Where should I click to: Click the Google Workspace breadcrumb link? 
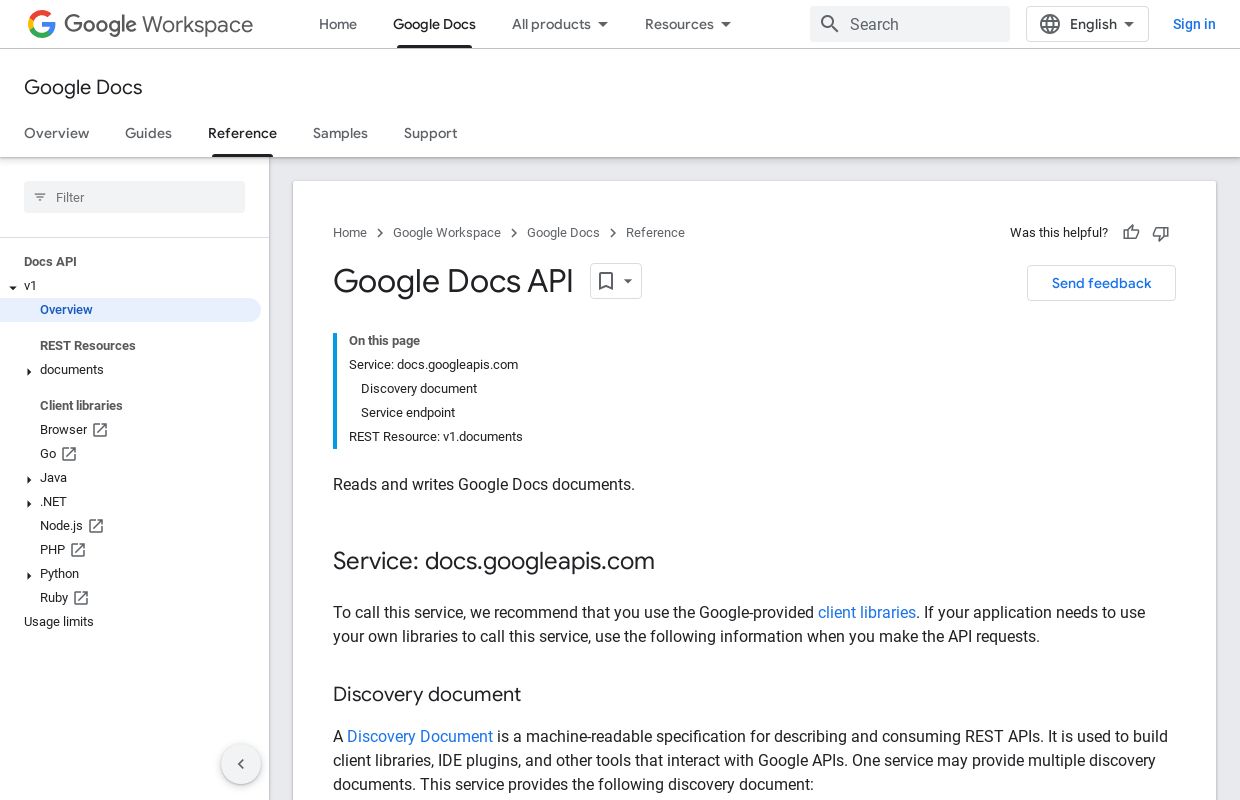[x=447, y=233]
